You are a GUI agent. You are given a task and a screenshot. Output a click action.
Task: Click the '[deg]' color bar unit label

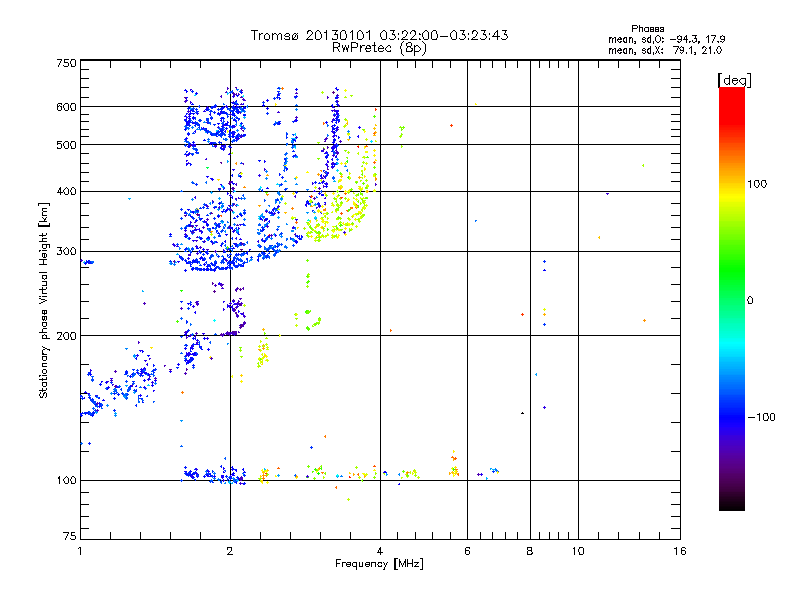pos(734,80)
